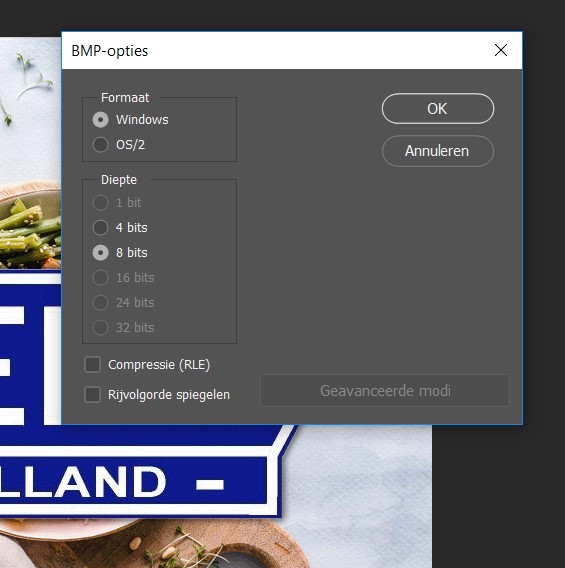565x568 pixels.
Task: Confirm BMP options with OK
Action: [438, 109]
